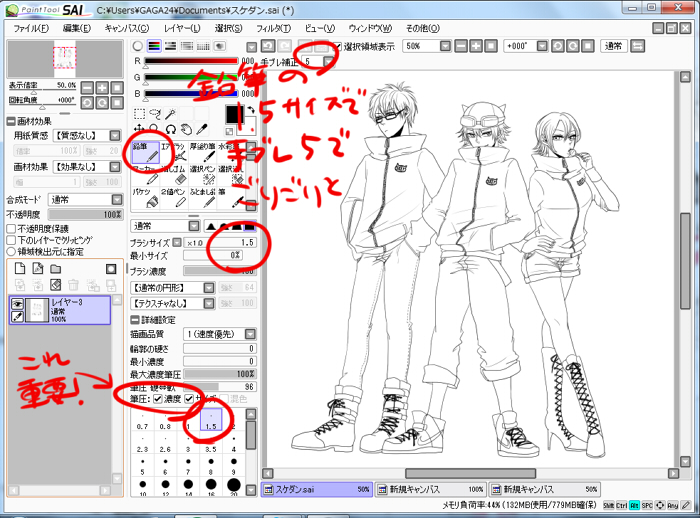Create a new layer folder

coord(56,268)
